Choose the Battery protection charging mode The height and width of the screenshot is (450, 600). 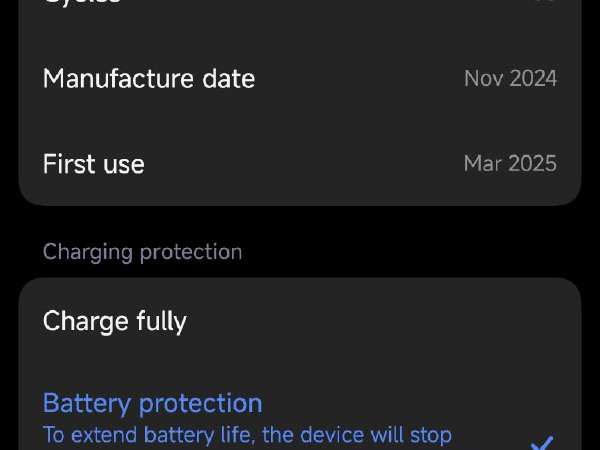point(300,411)
